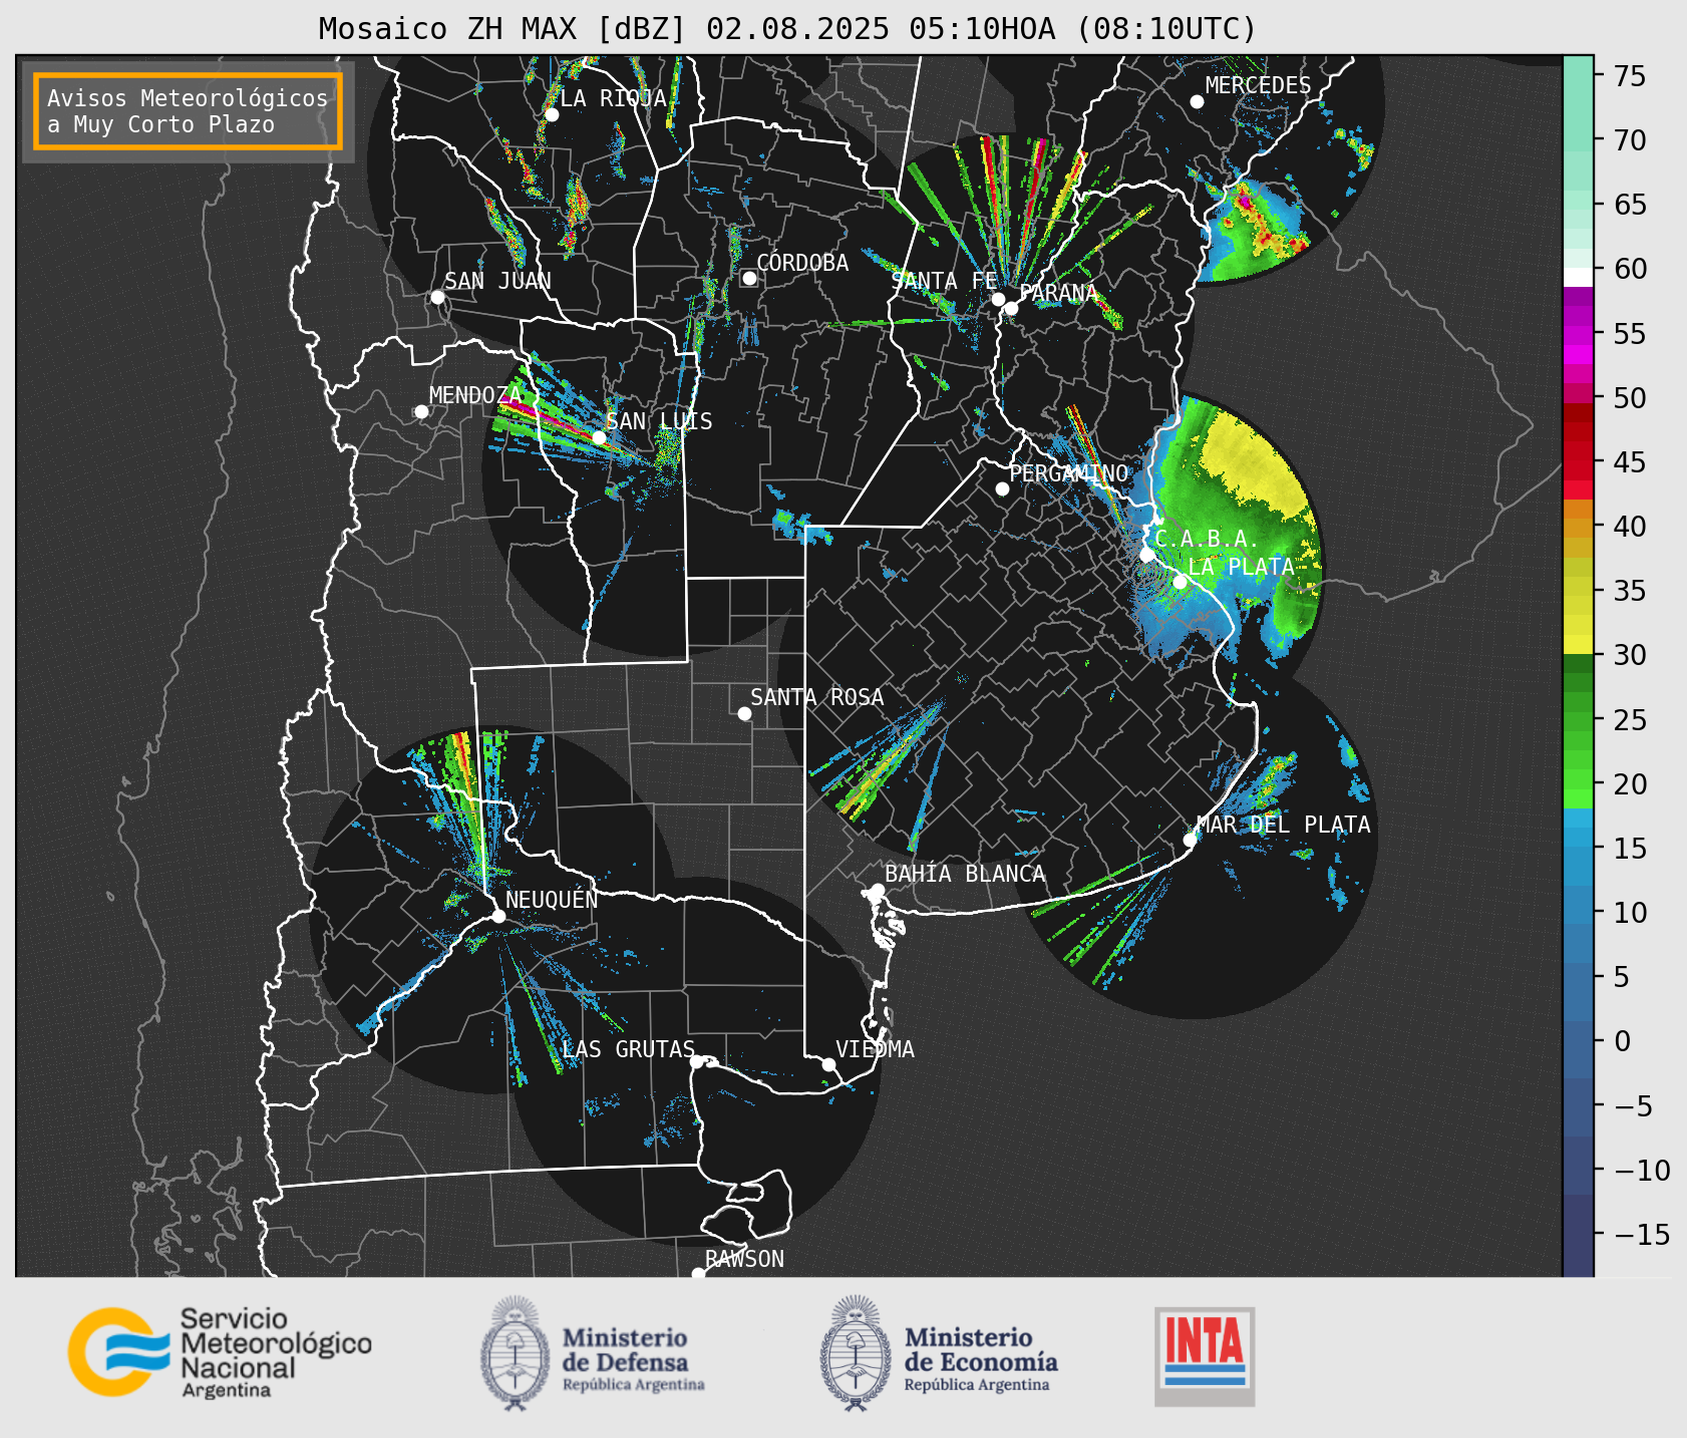This screenshot has height=1438, width=1687.
Task: Click the SAN JUAN city marker
Action: (x=437, y=297)
